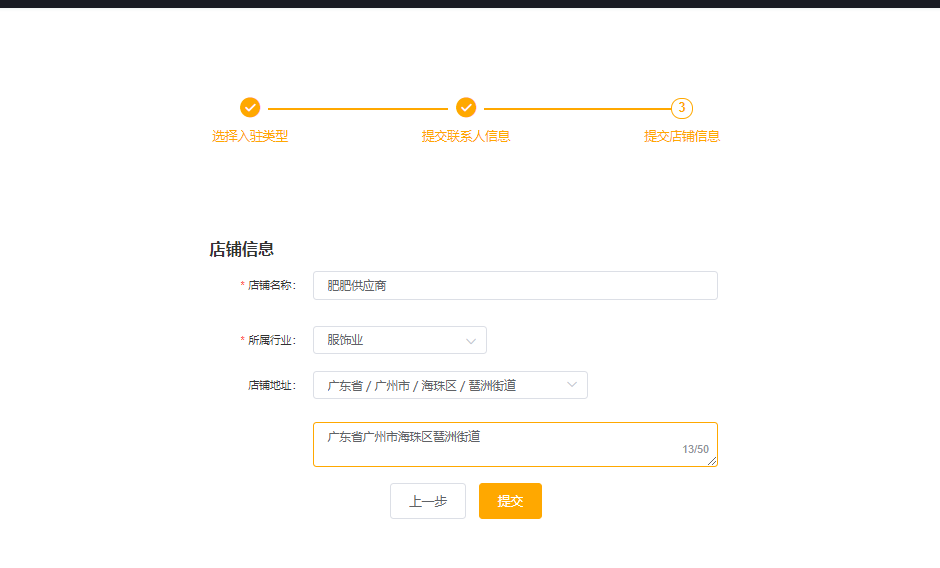
Task: Click the progress line between steps 2 and 3
Action: coord(575,108)
